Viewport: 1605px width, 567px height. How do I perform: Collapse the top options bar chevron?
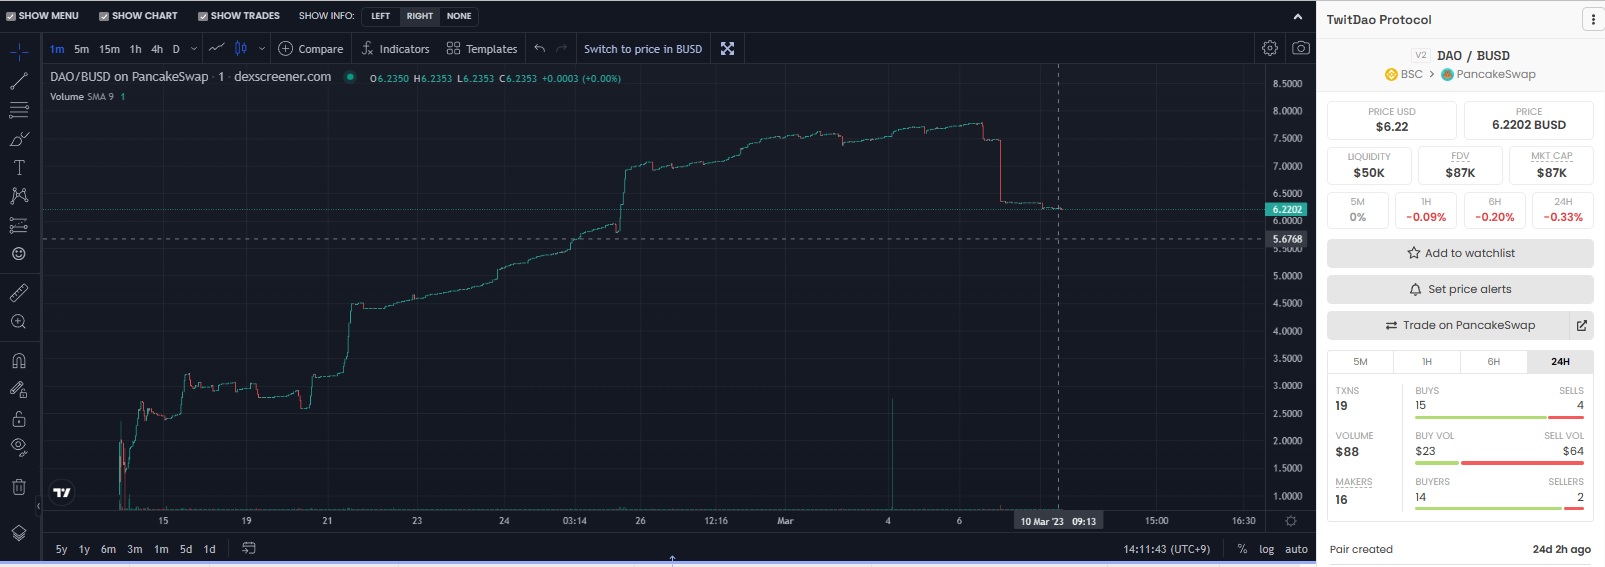click(1298, 16)
